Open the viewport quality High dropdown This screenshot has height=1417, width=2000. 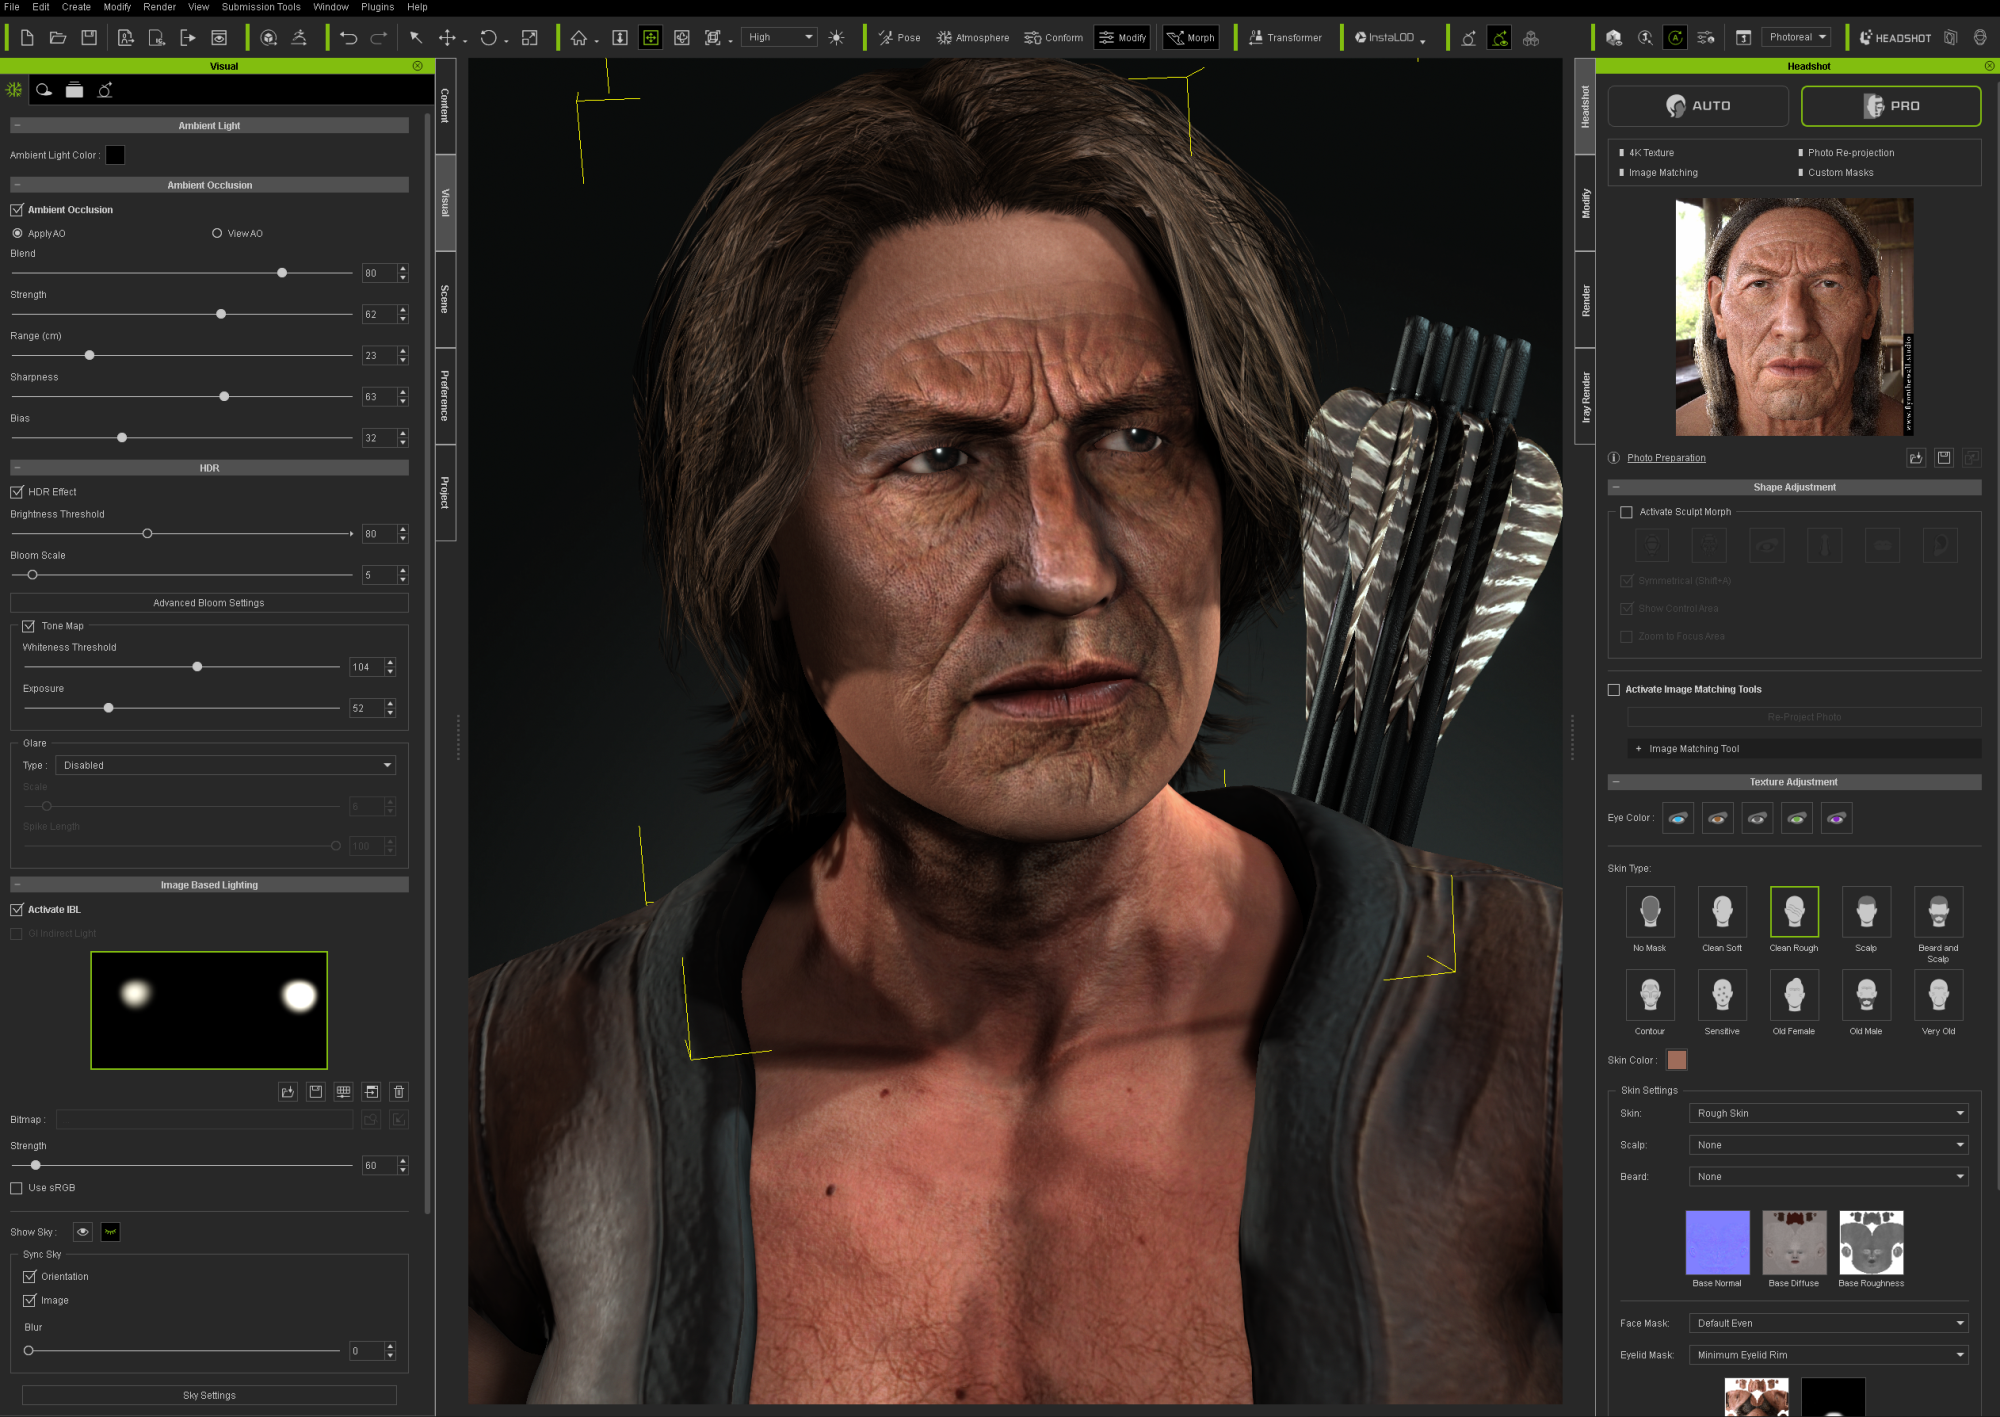(x=780, y=38)
